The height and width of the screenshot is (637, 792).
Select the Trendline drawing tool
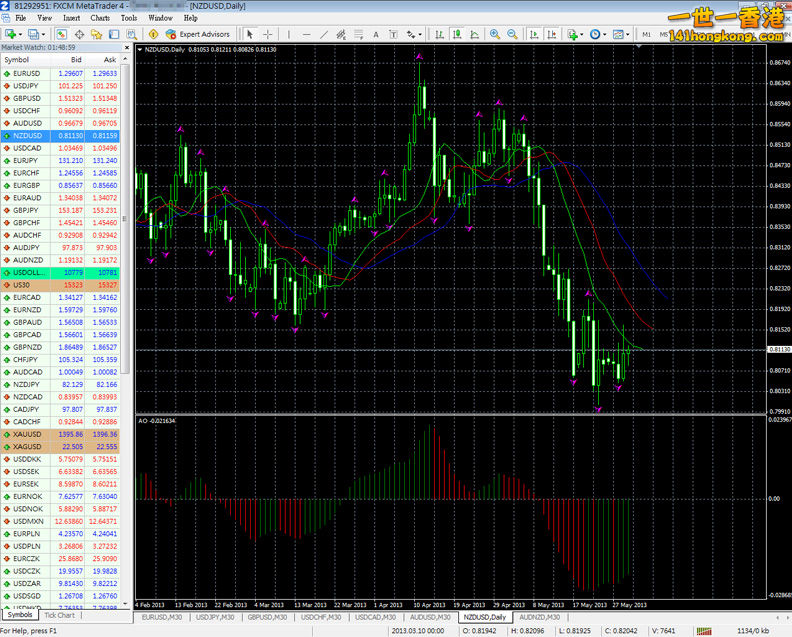pyautogui.click(x=324, y=34)
